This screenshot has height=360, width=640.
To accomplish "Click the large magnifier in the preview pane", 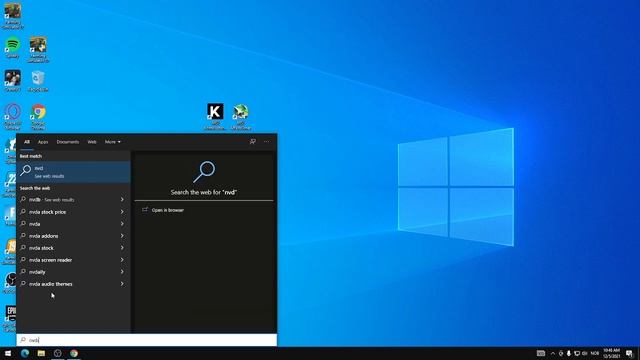I will pyautogui.click(x=204, y=172).
